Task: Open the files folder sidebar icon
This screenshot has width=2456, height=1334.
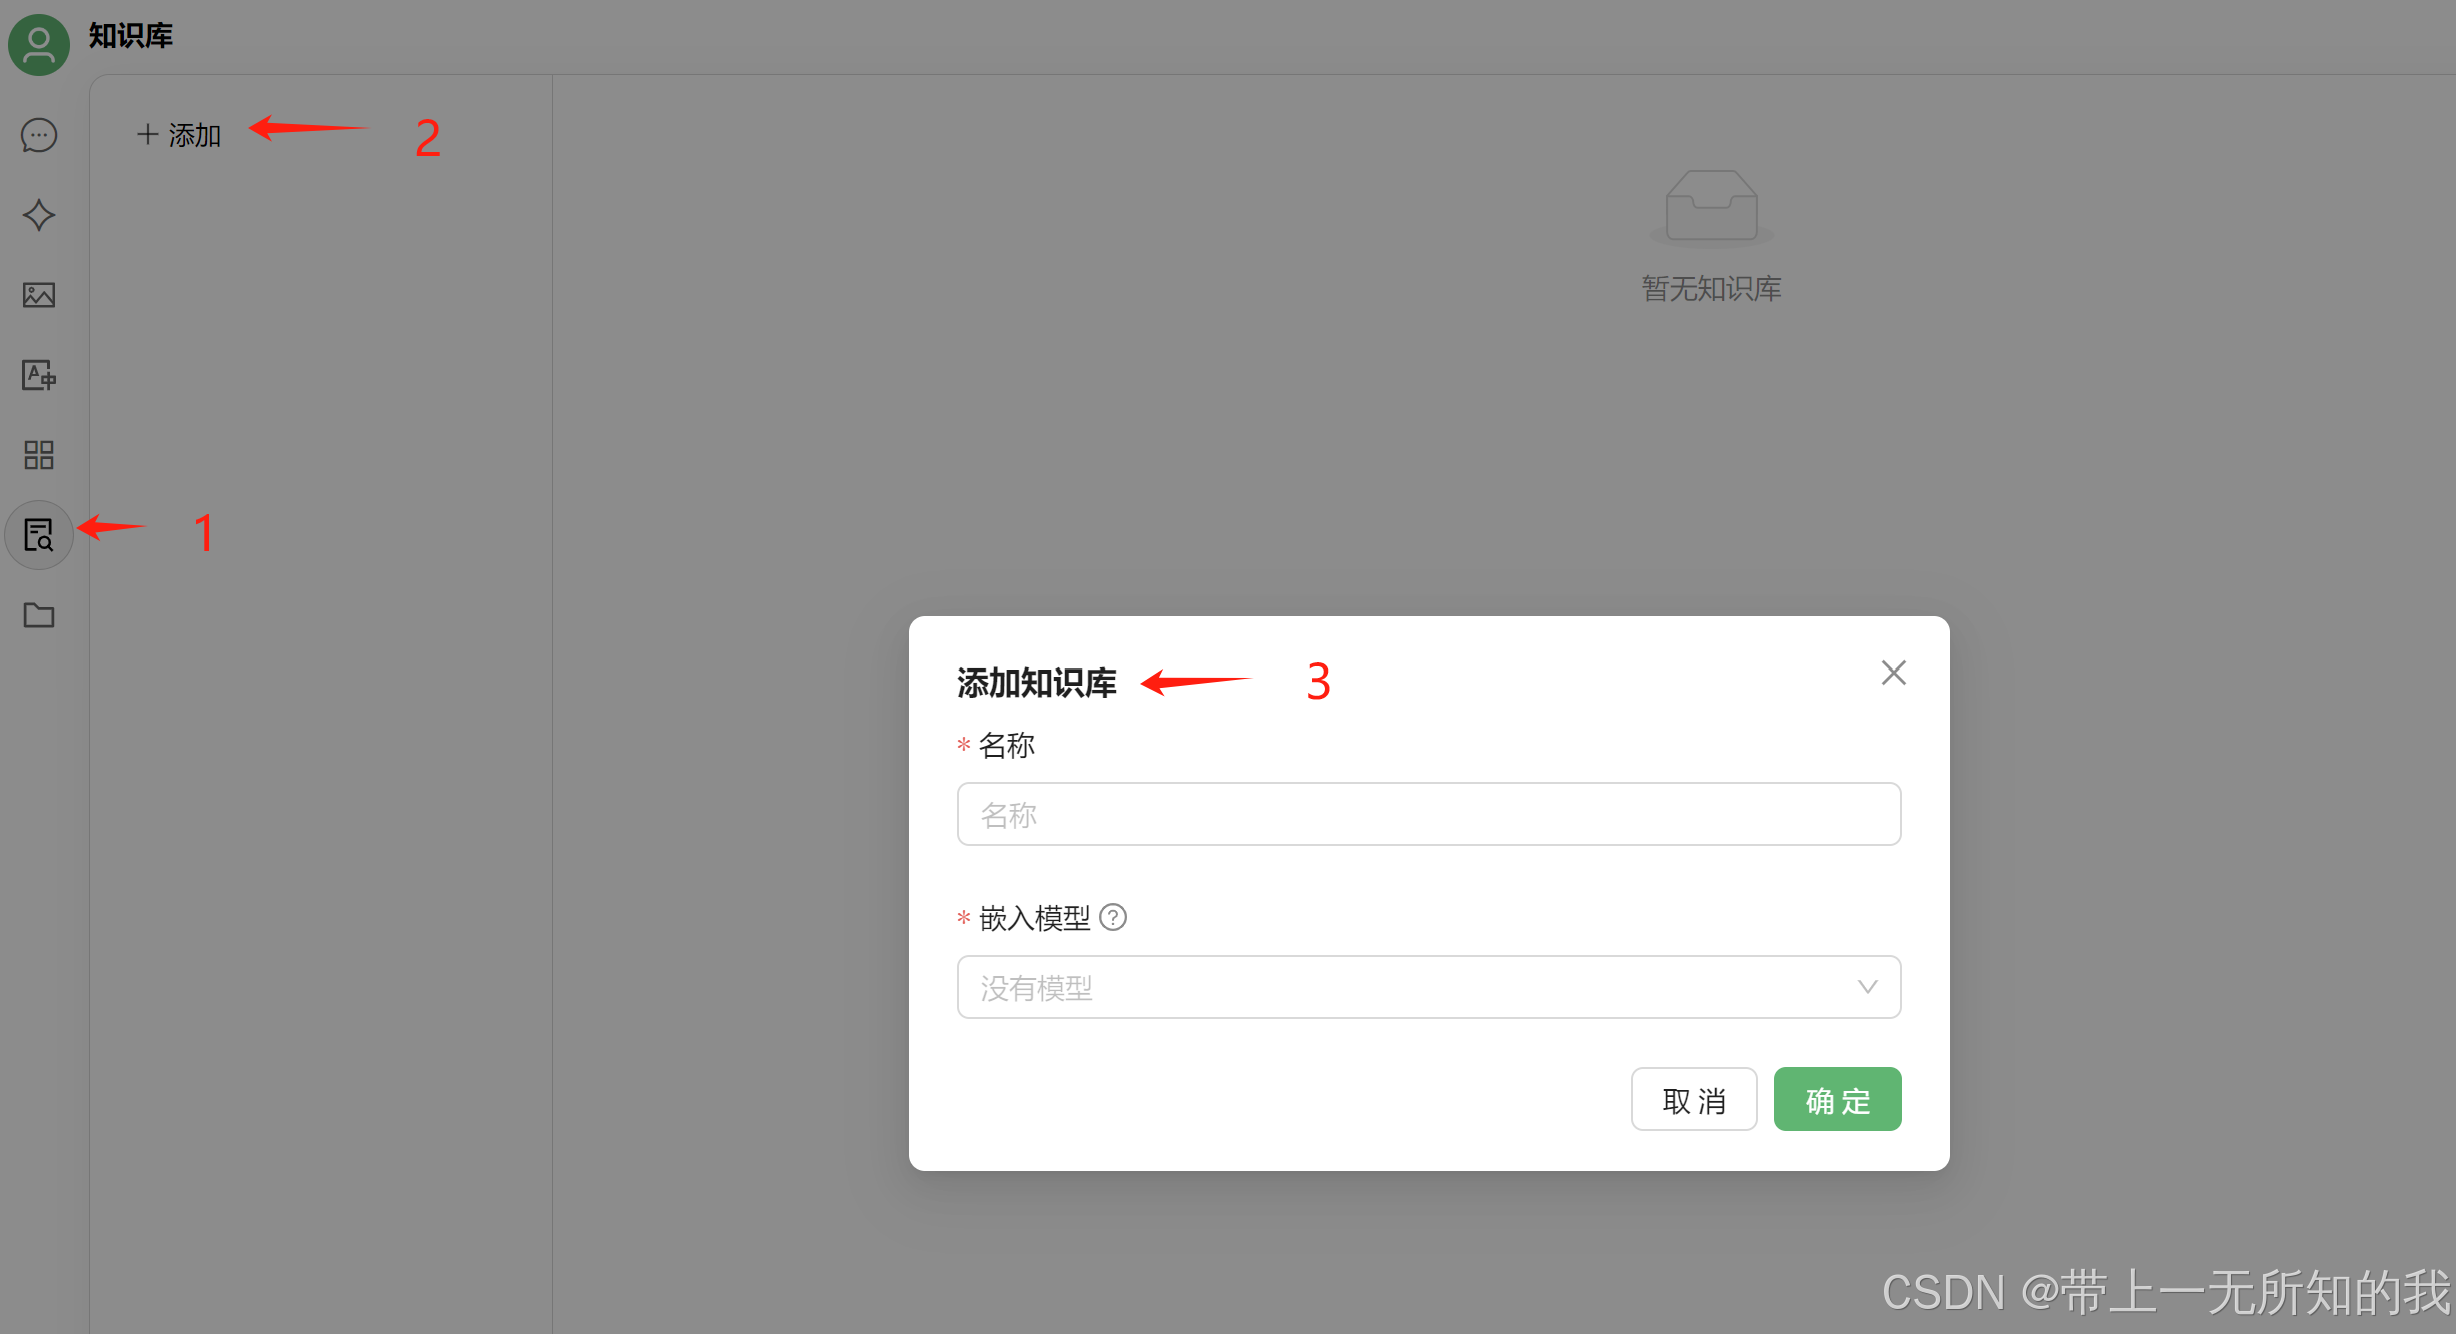Action: 39,615
